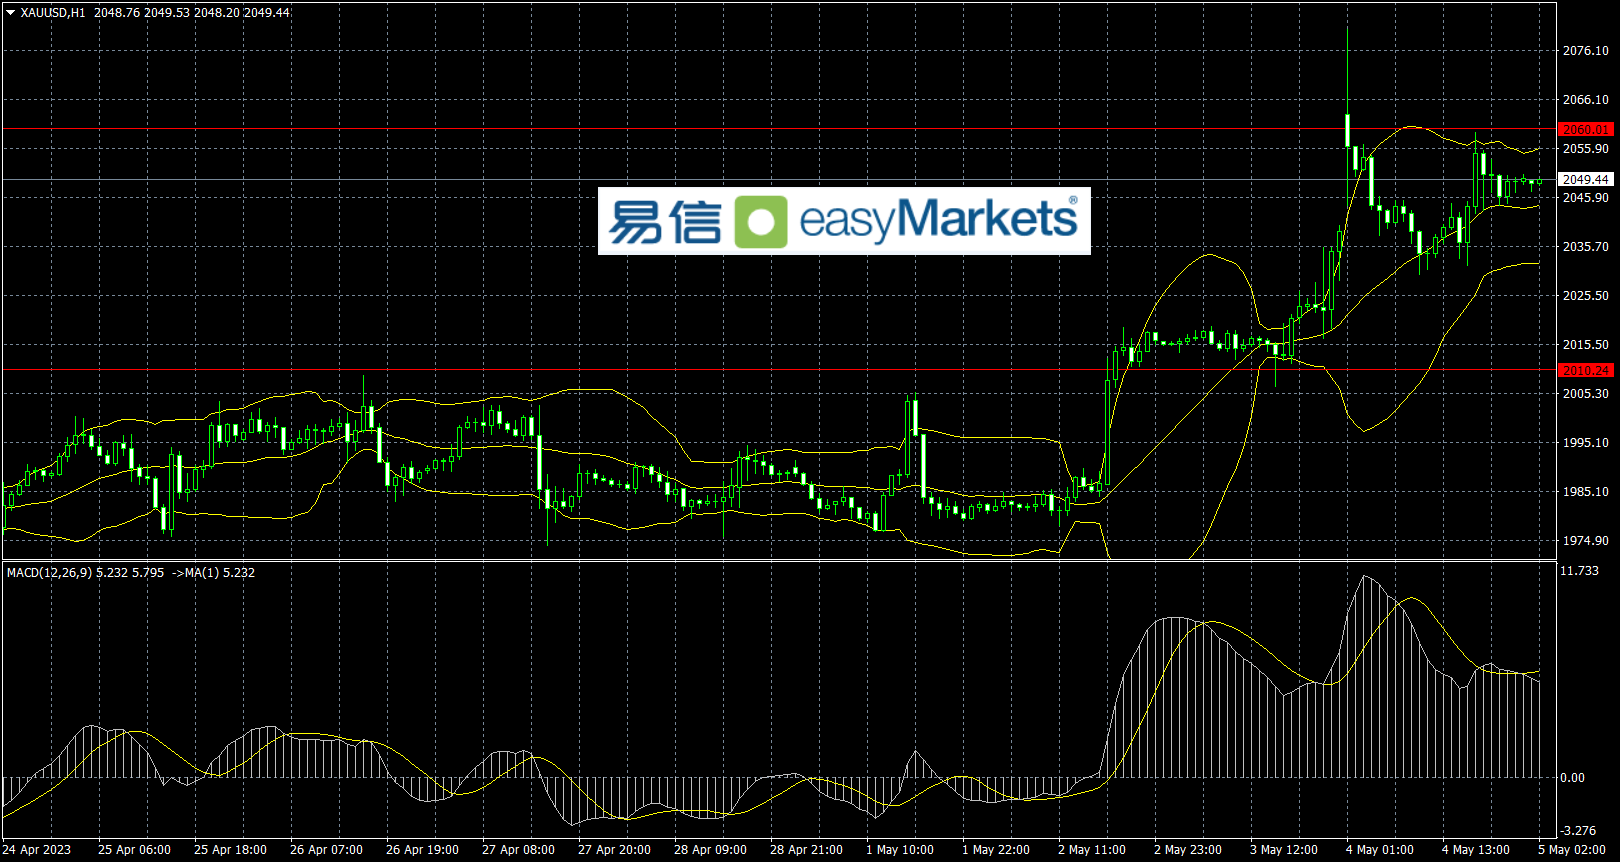Select the 1995.10 price axis value
Viewport: 1620px width, 862px height.
tap(1586, 443)
